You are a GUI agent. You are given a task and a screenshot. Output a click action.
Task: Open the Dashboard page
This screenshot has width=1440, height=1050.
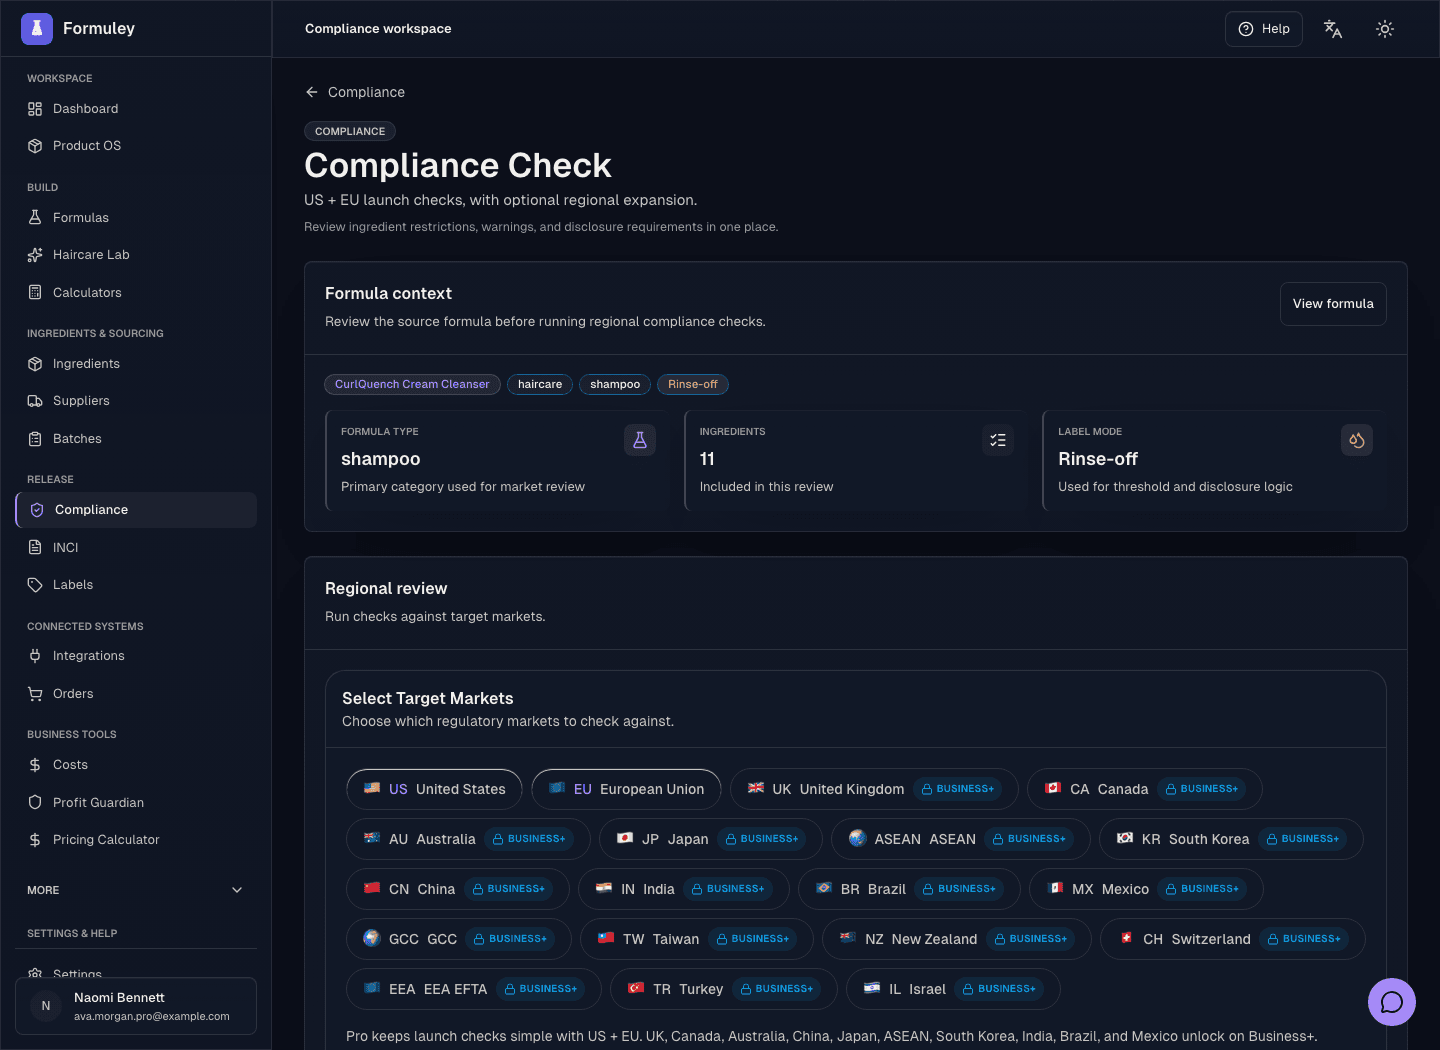point(136,109)
